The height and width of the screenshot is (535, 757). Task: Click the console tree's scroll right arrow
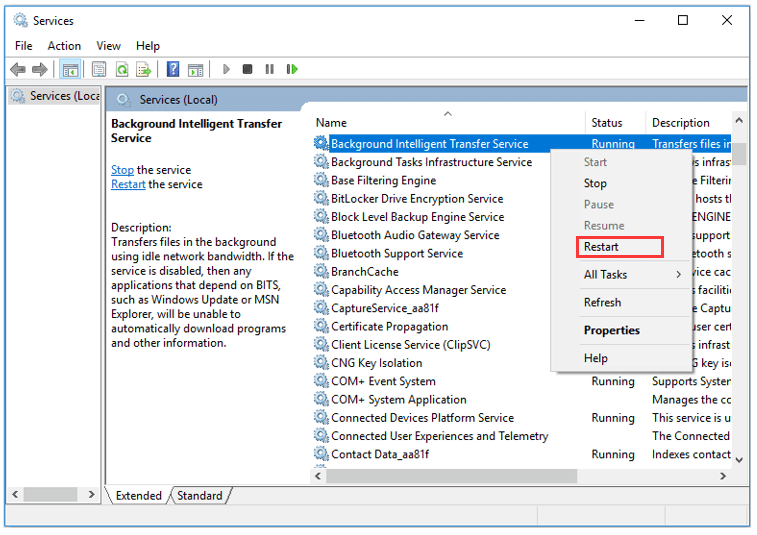91,494
